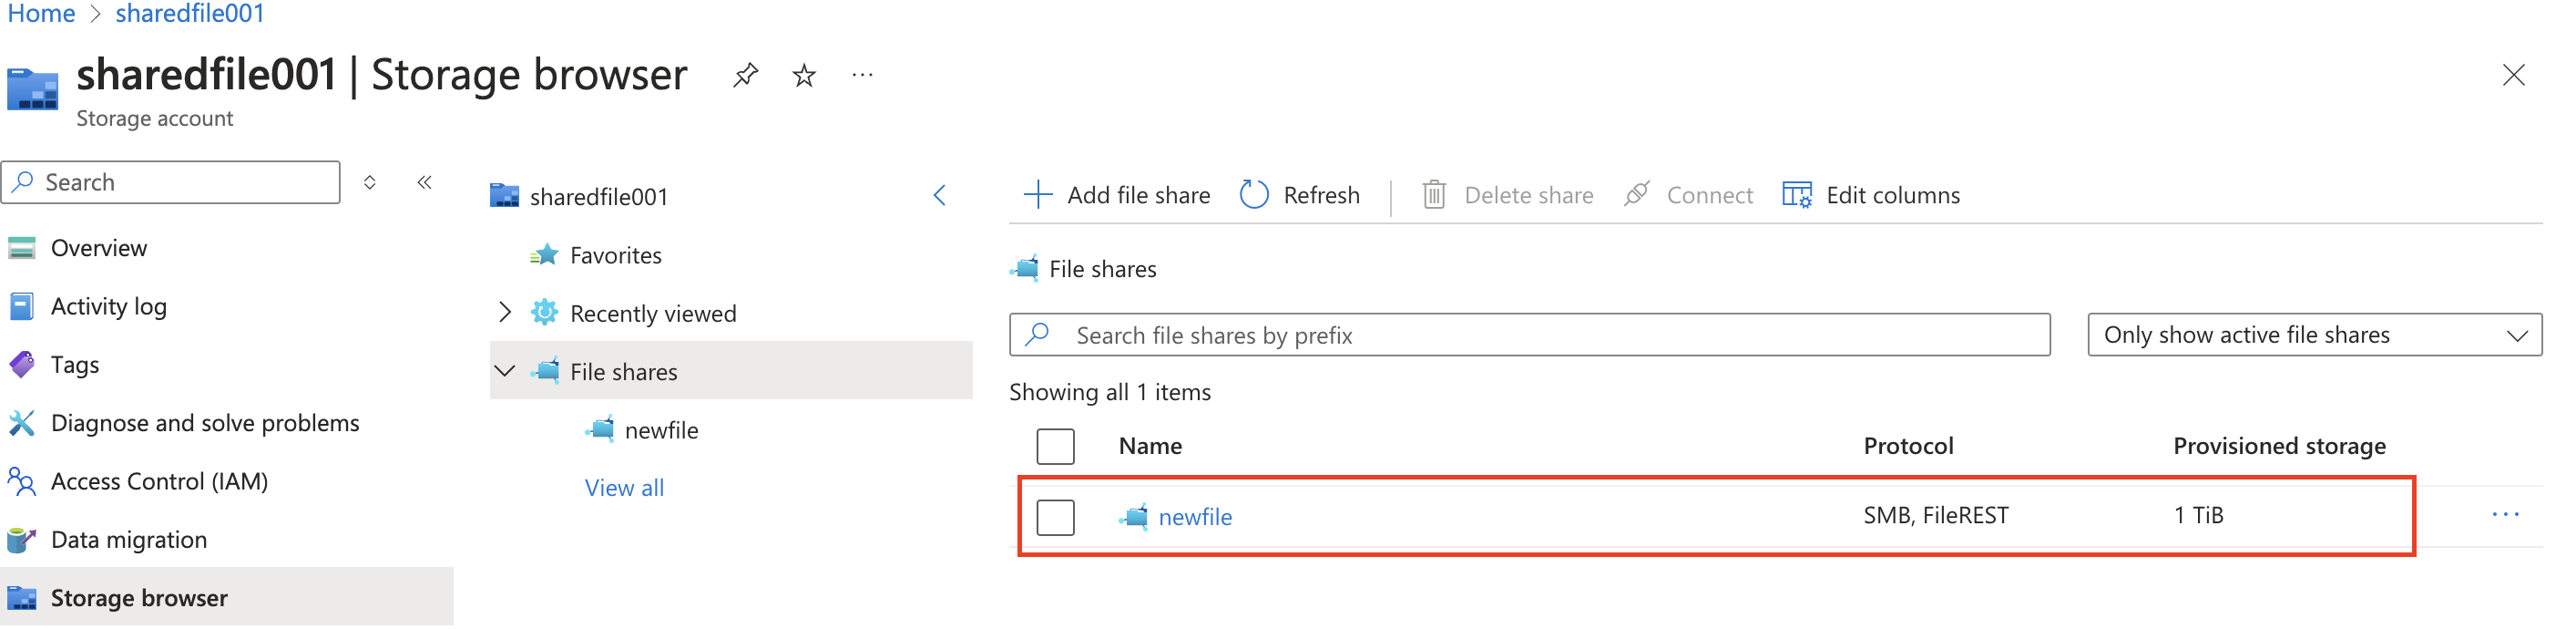Viewport: 2576px width, 629px height.
Task: Select newfile in the tree panel
Action: pyautogui.click(x=661, y=430)
